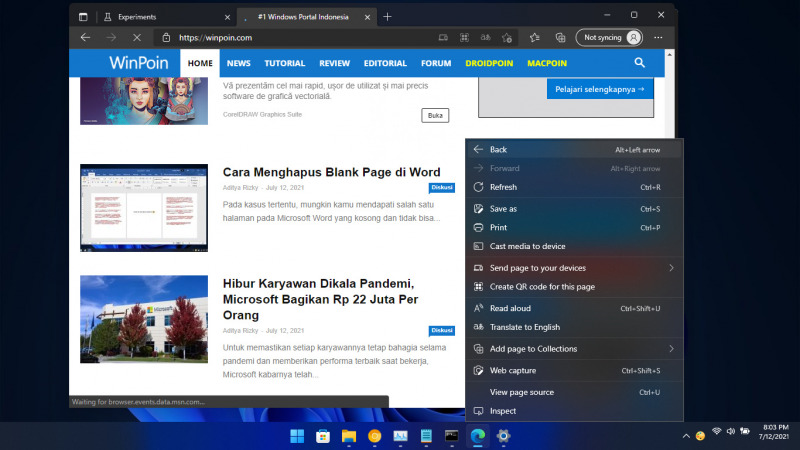The width and height of the screenshot is (800, 450).
Task: Select Inspect in context menu
Action: (574, 411)
